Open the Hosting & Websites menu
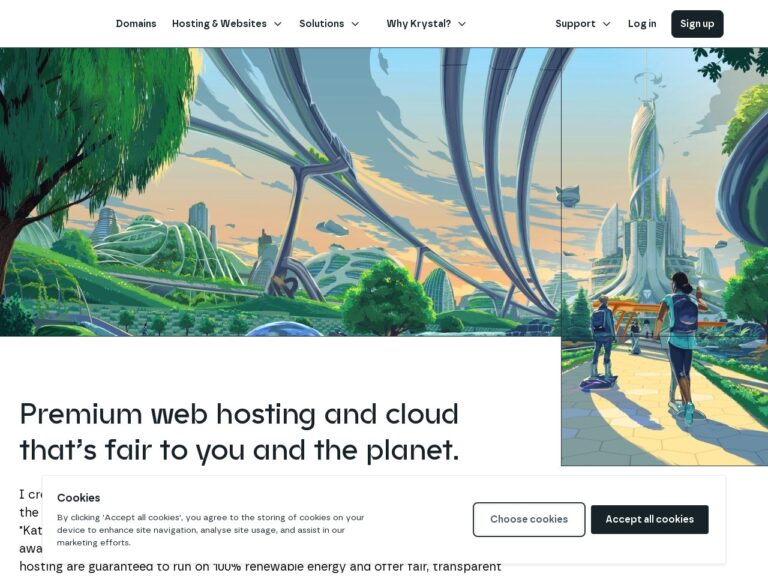The image size is (768, 576). point(219,24)
